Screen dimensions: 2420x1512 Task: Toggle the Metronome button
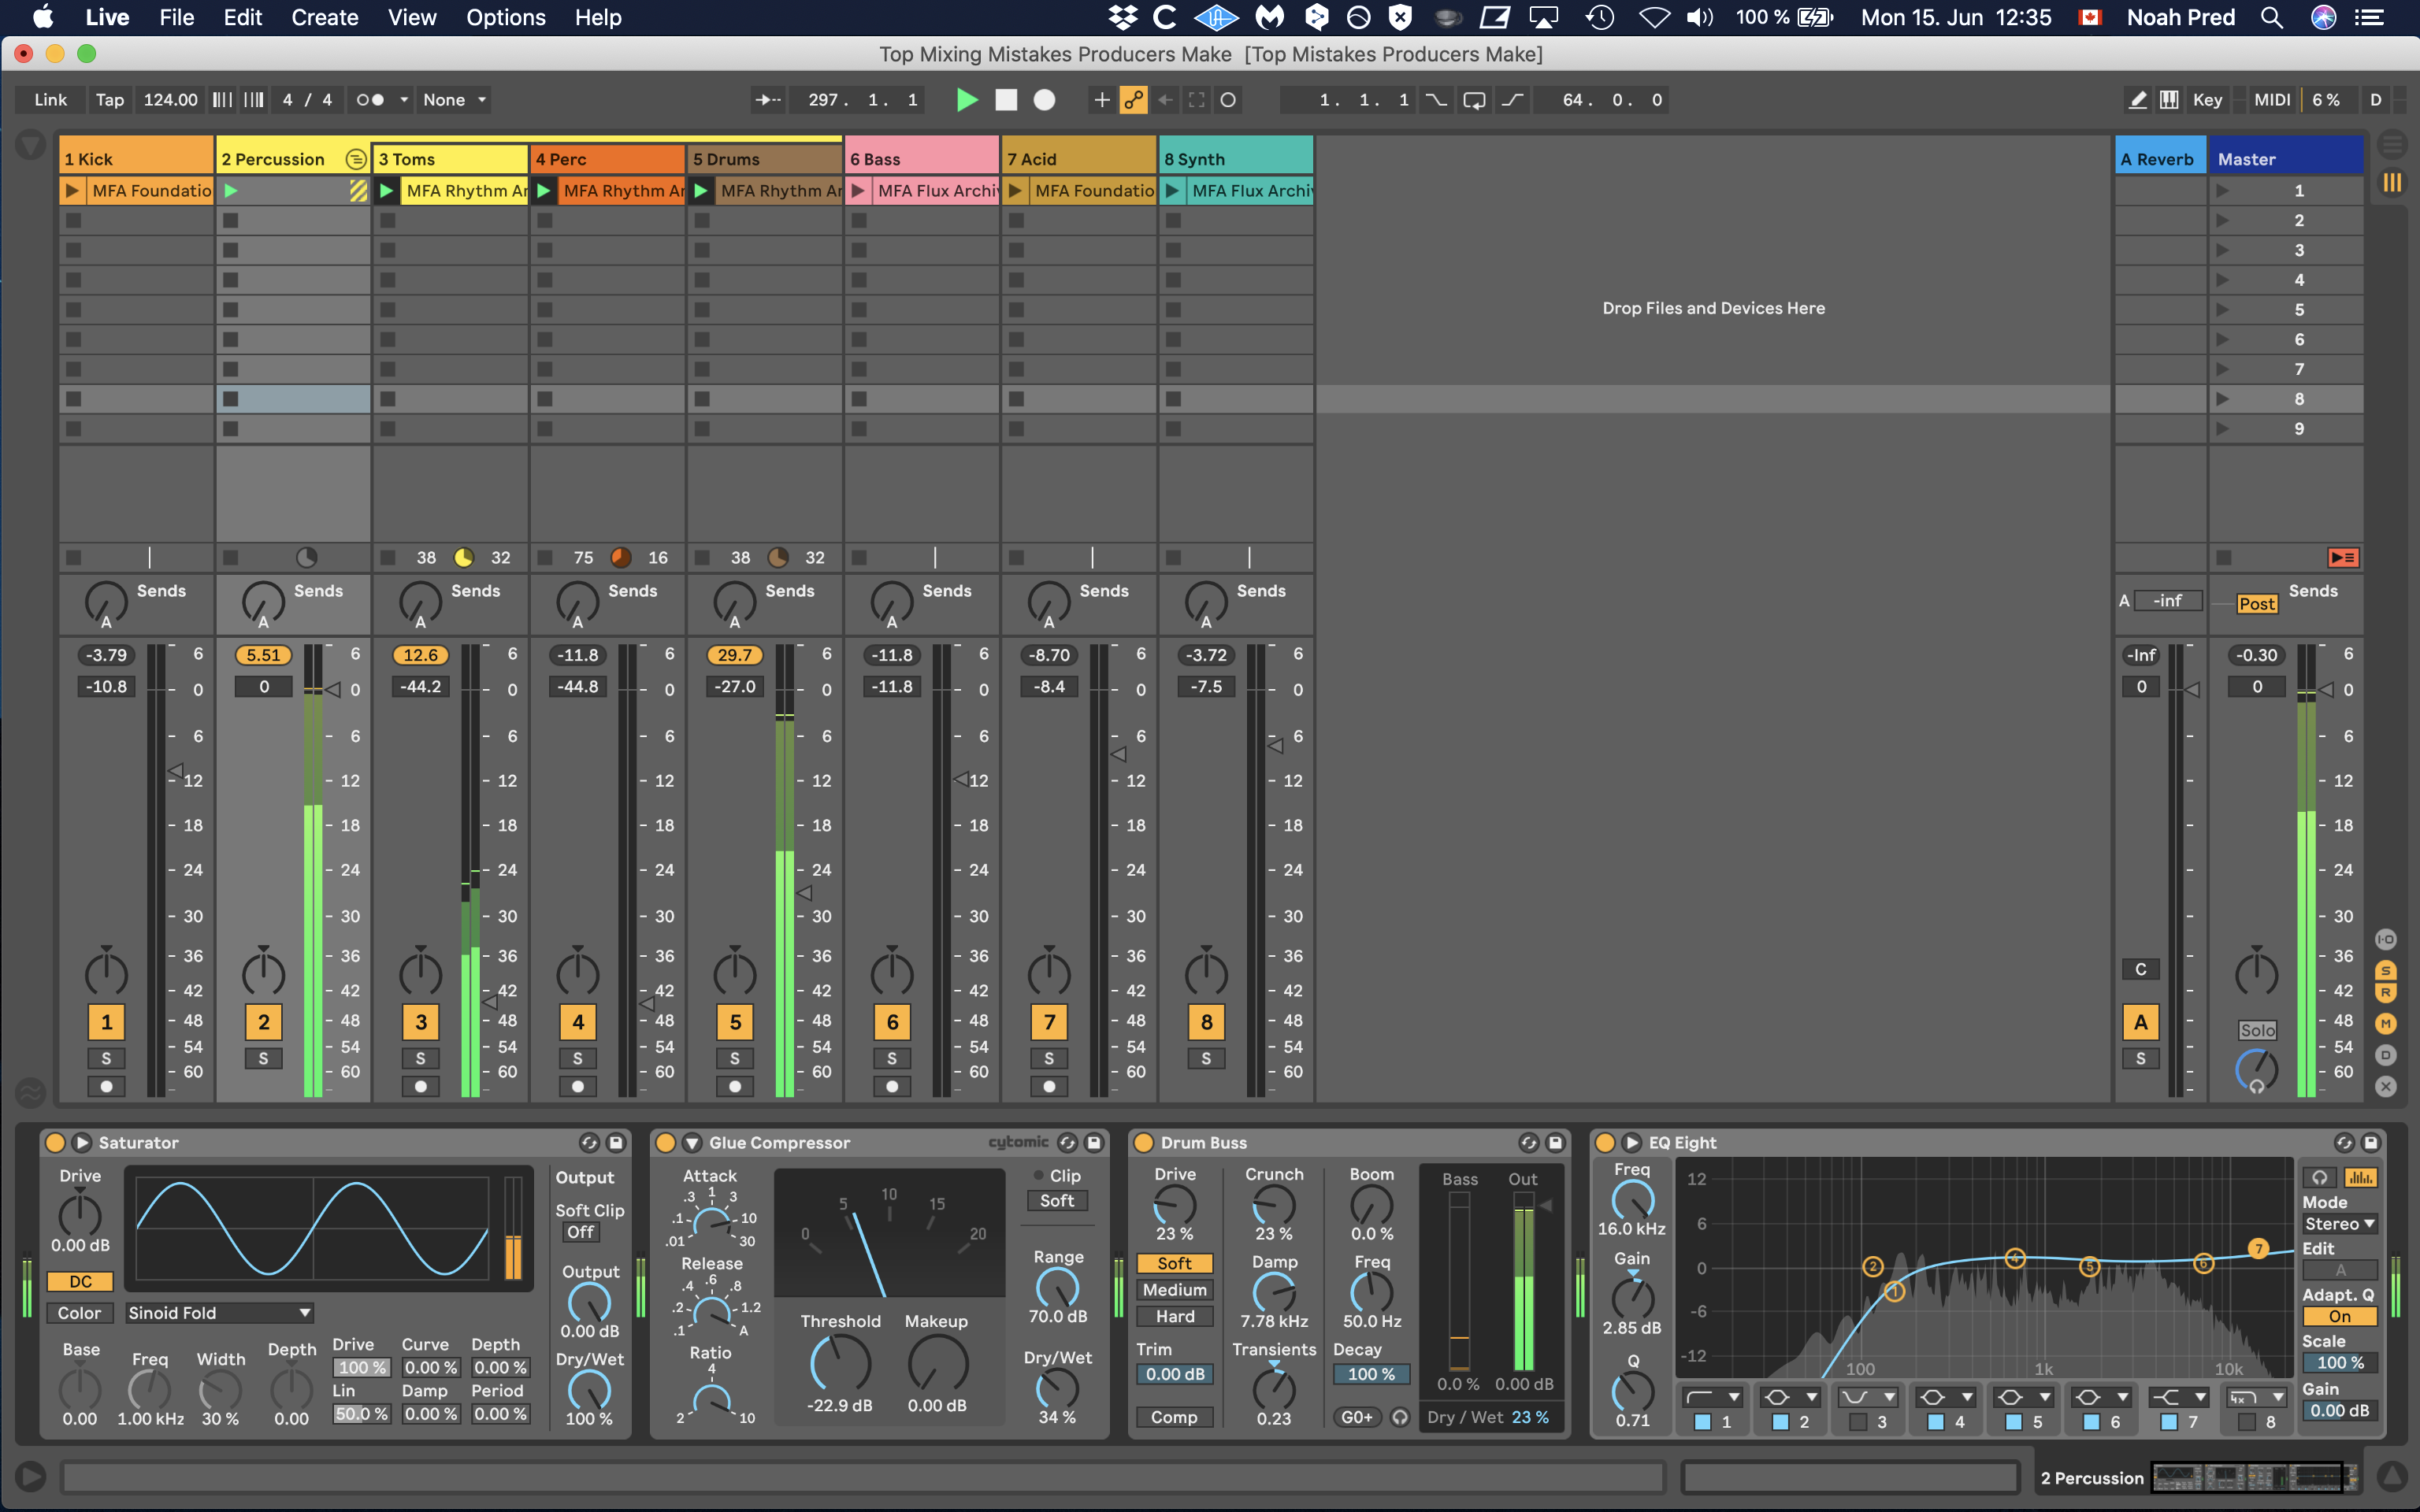coord(371,100)
